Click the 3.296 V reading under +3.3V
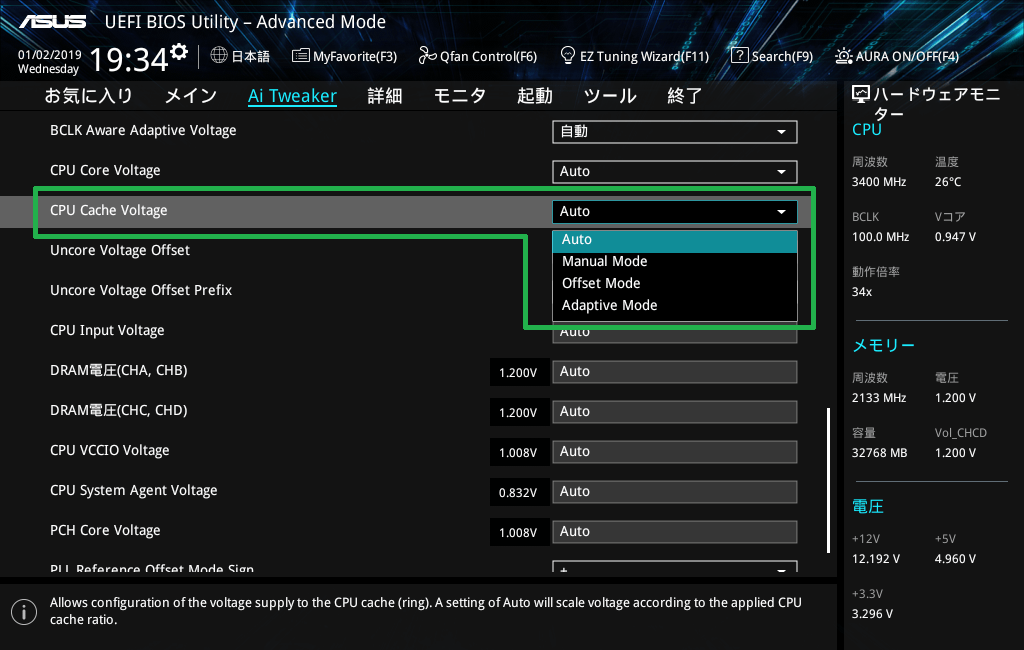This screenshot has width=1024, height=650. point(872,614)
